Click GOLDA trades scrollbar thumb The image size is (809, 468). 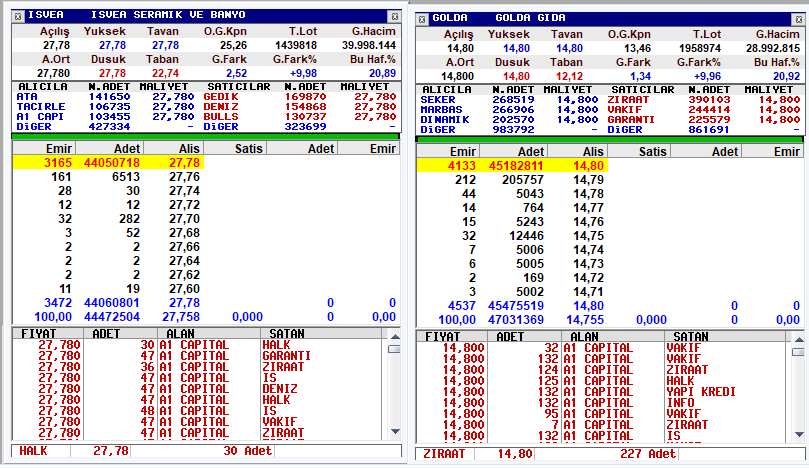798,352
